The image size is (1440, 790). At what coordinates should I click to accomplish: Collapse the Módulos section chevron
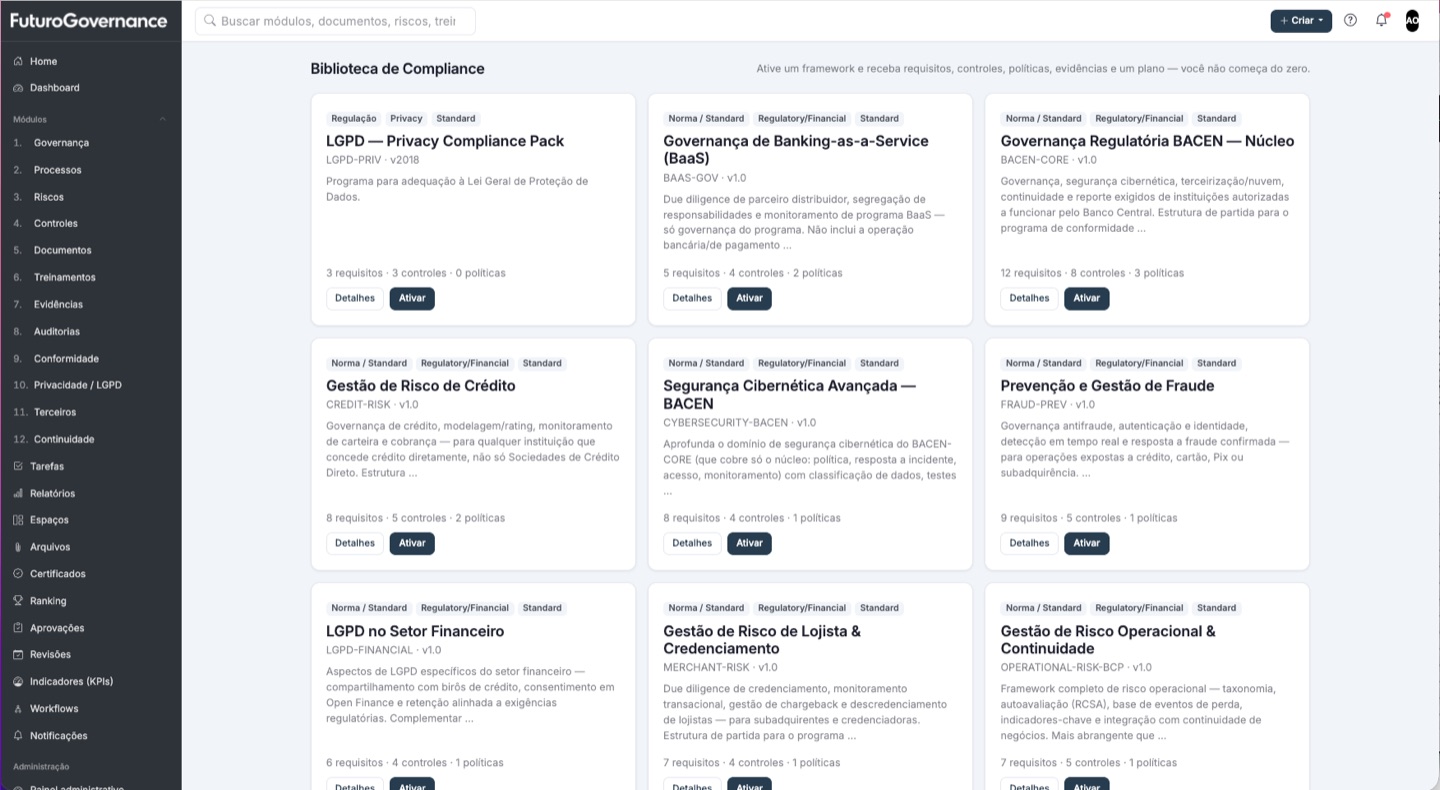[163, 119]
